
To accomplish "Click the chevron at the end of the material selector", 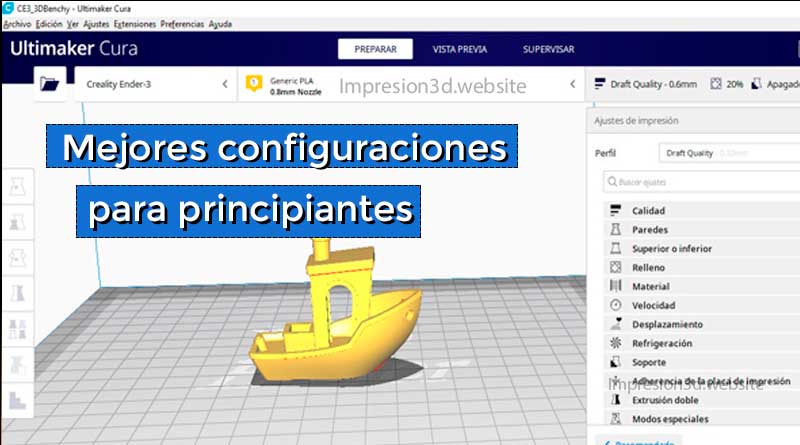I will (573, 84).
